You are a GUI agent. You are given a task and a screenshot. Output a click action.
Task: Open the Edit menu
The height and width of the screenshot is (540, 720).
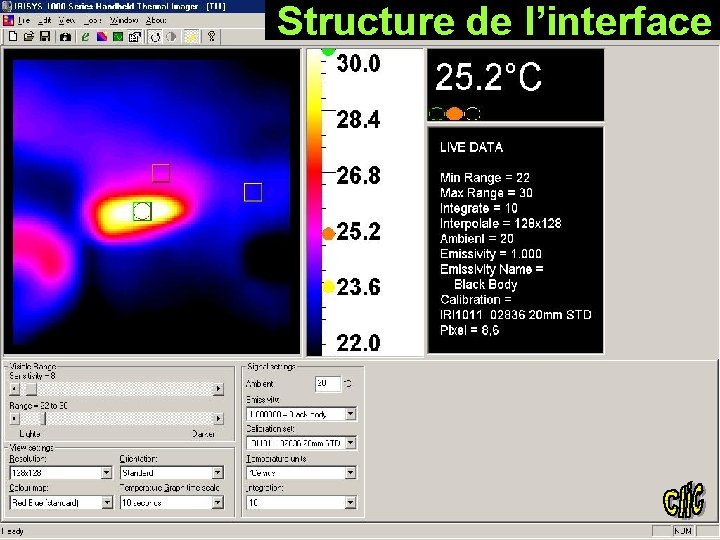tap(45, 21)
